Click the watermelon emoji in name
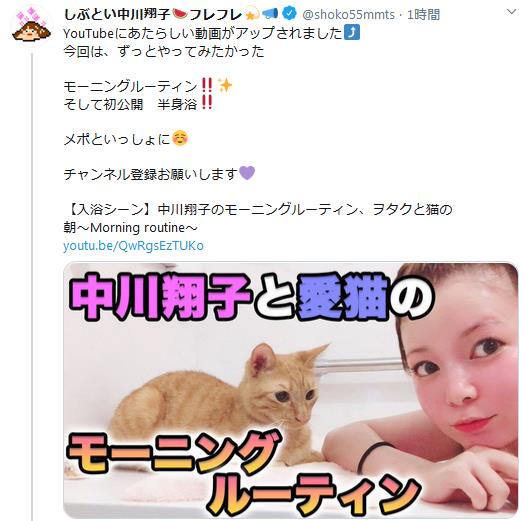Screen dimensions: 524x521 (179, 14)
